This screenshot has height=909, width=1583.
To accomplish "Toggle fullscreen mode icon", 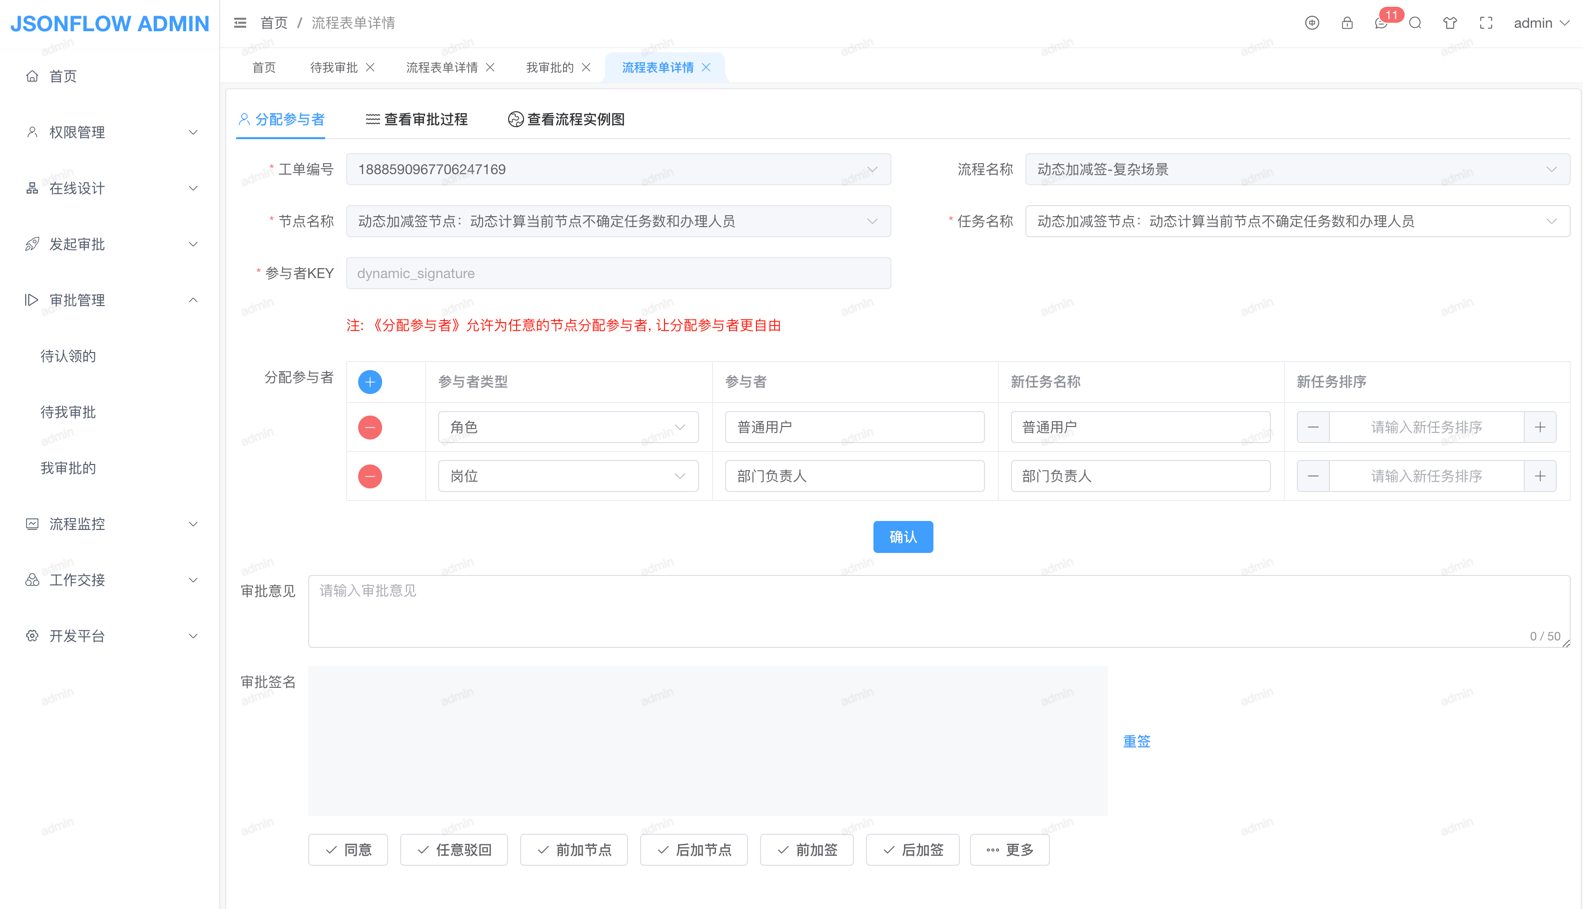I will pos(1486,23).
